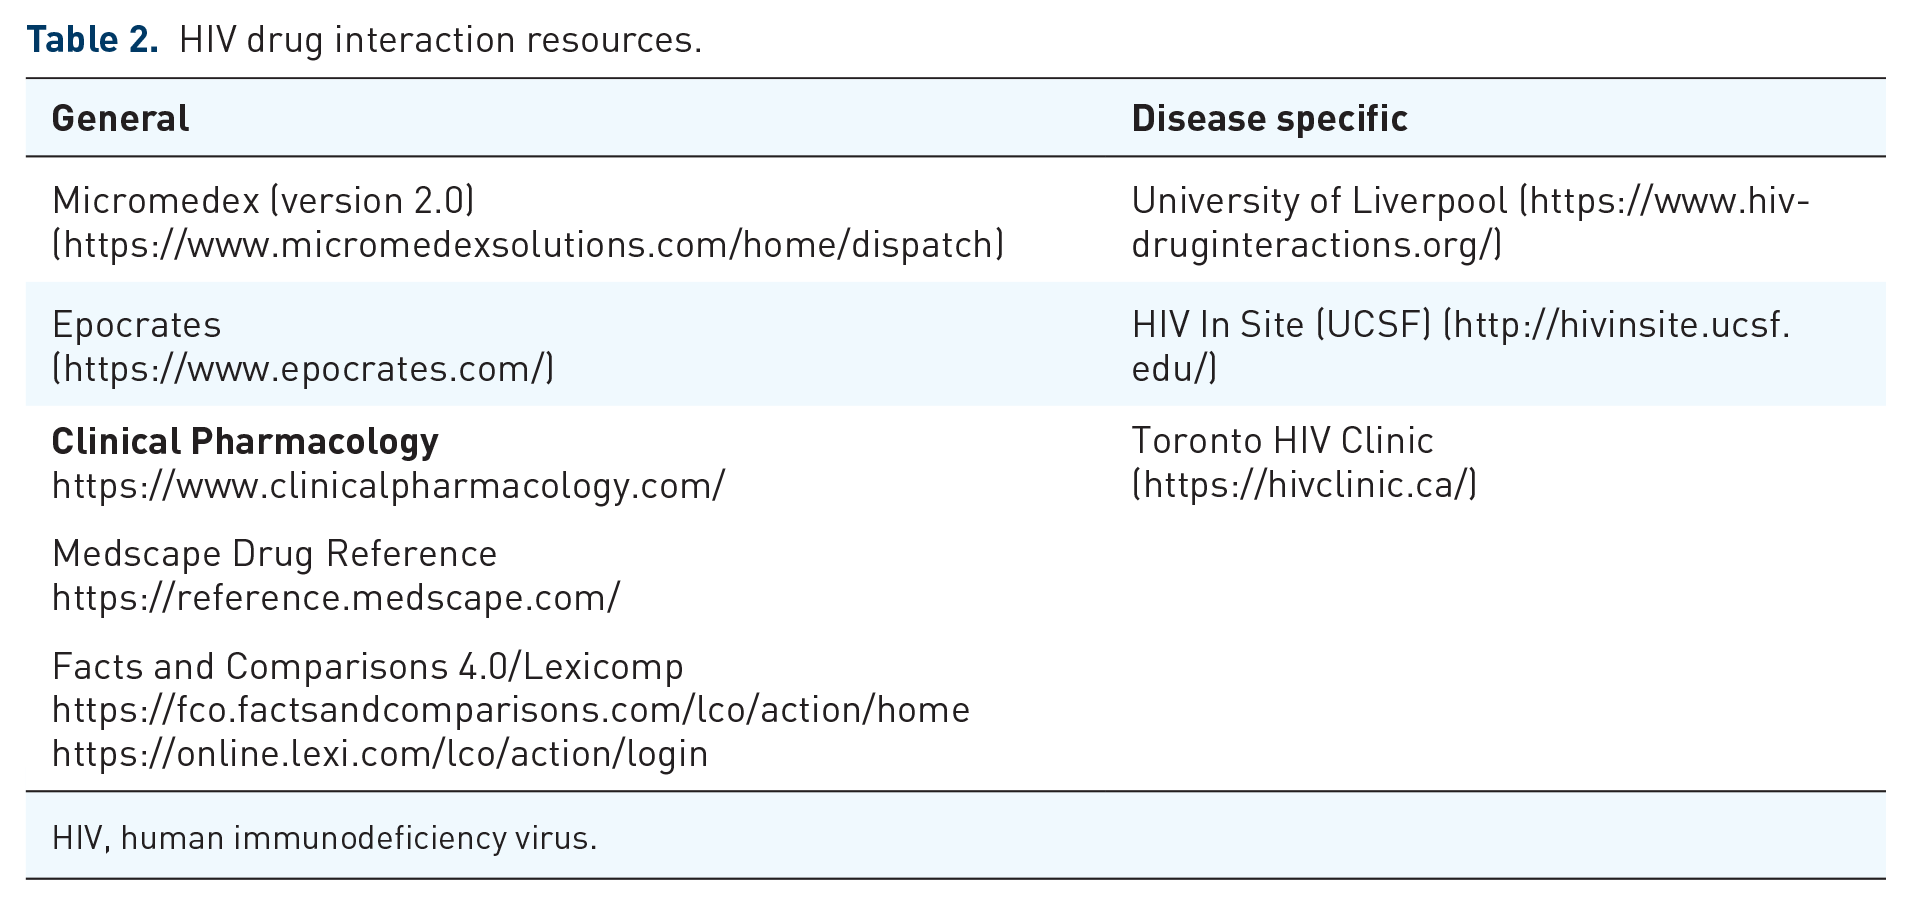Click the Epocrates resource name

pyautogui.click(x=137, y=325)
